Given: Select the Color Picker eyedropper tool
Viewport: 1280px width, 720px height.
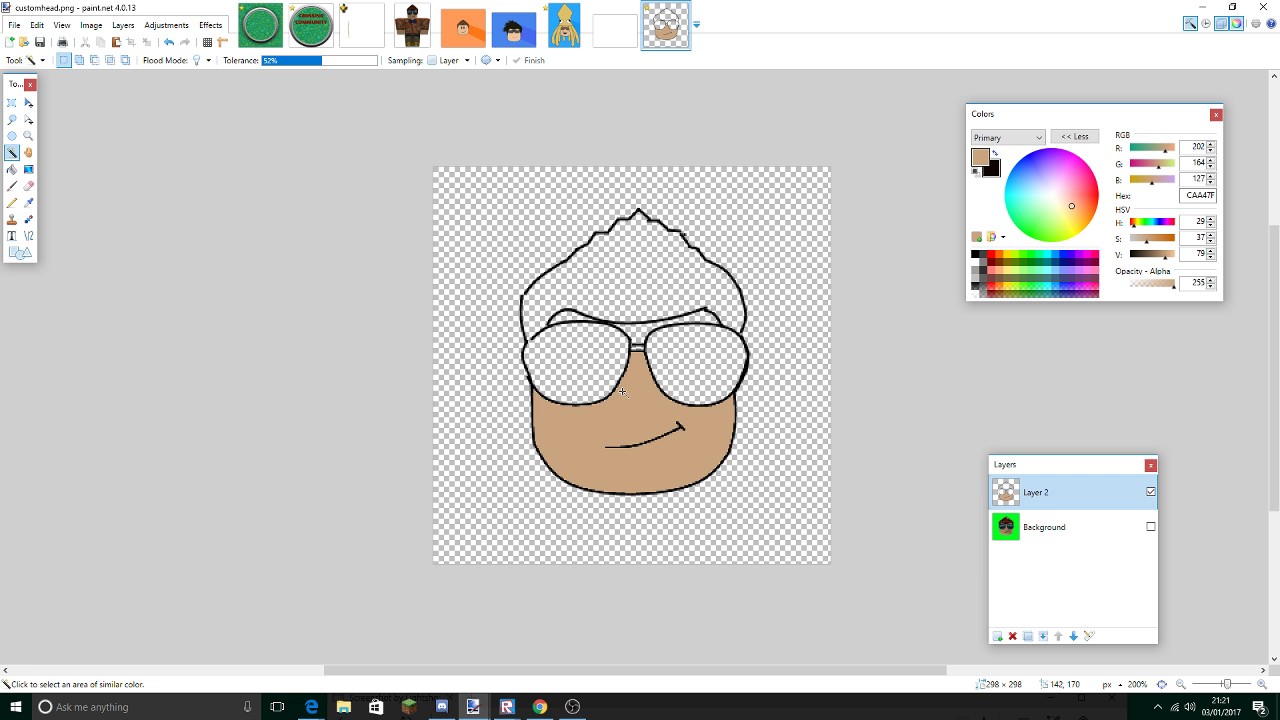Looking at the screenshot, I should pyautogui.click(x=28, y=203).
